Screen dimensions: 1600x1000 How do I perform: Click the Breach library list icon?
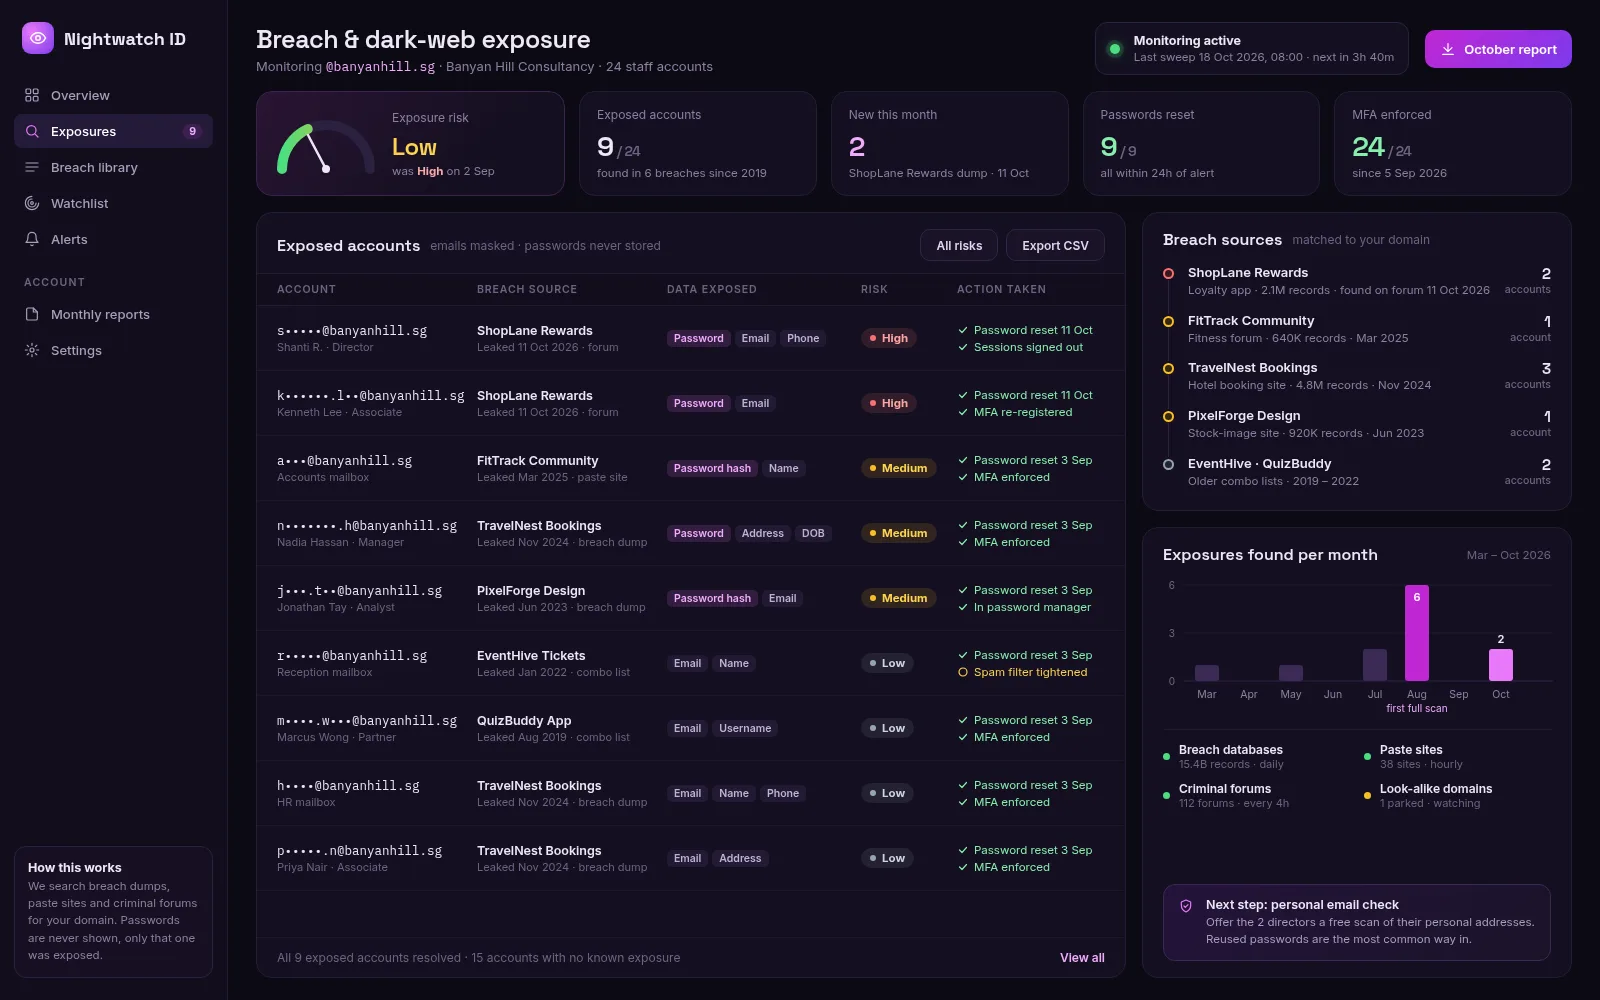point(32,167)
